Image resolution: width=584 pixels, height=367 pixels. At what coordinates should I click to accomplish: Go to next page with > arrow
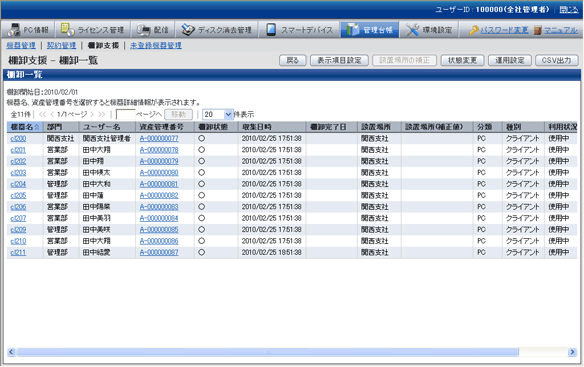(92, 114)
